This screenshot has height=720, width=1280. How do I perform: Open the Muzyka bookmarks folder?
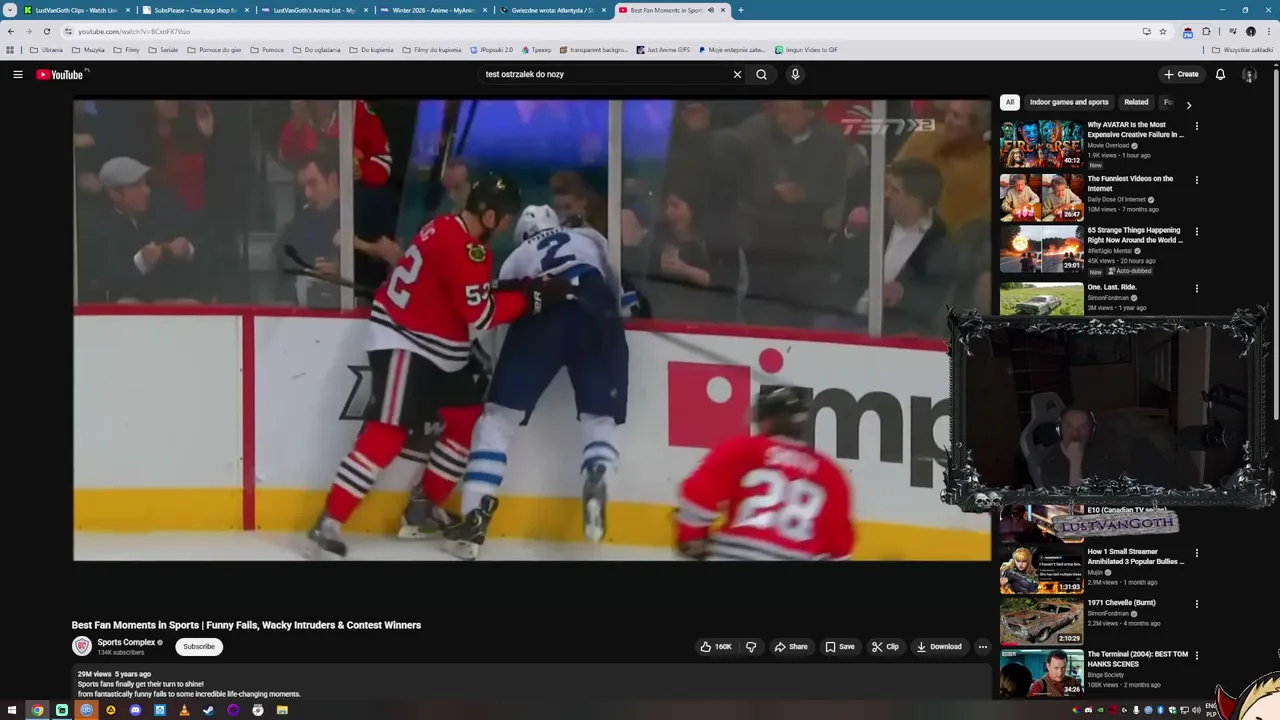pyautogui.click(x=88, y=50)
